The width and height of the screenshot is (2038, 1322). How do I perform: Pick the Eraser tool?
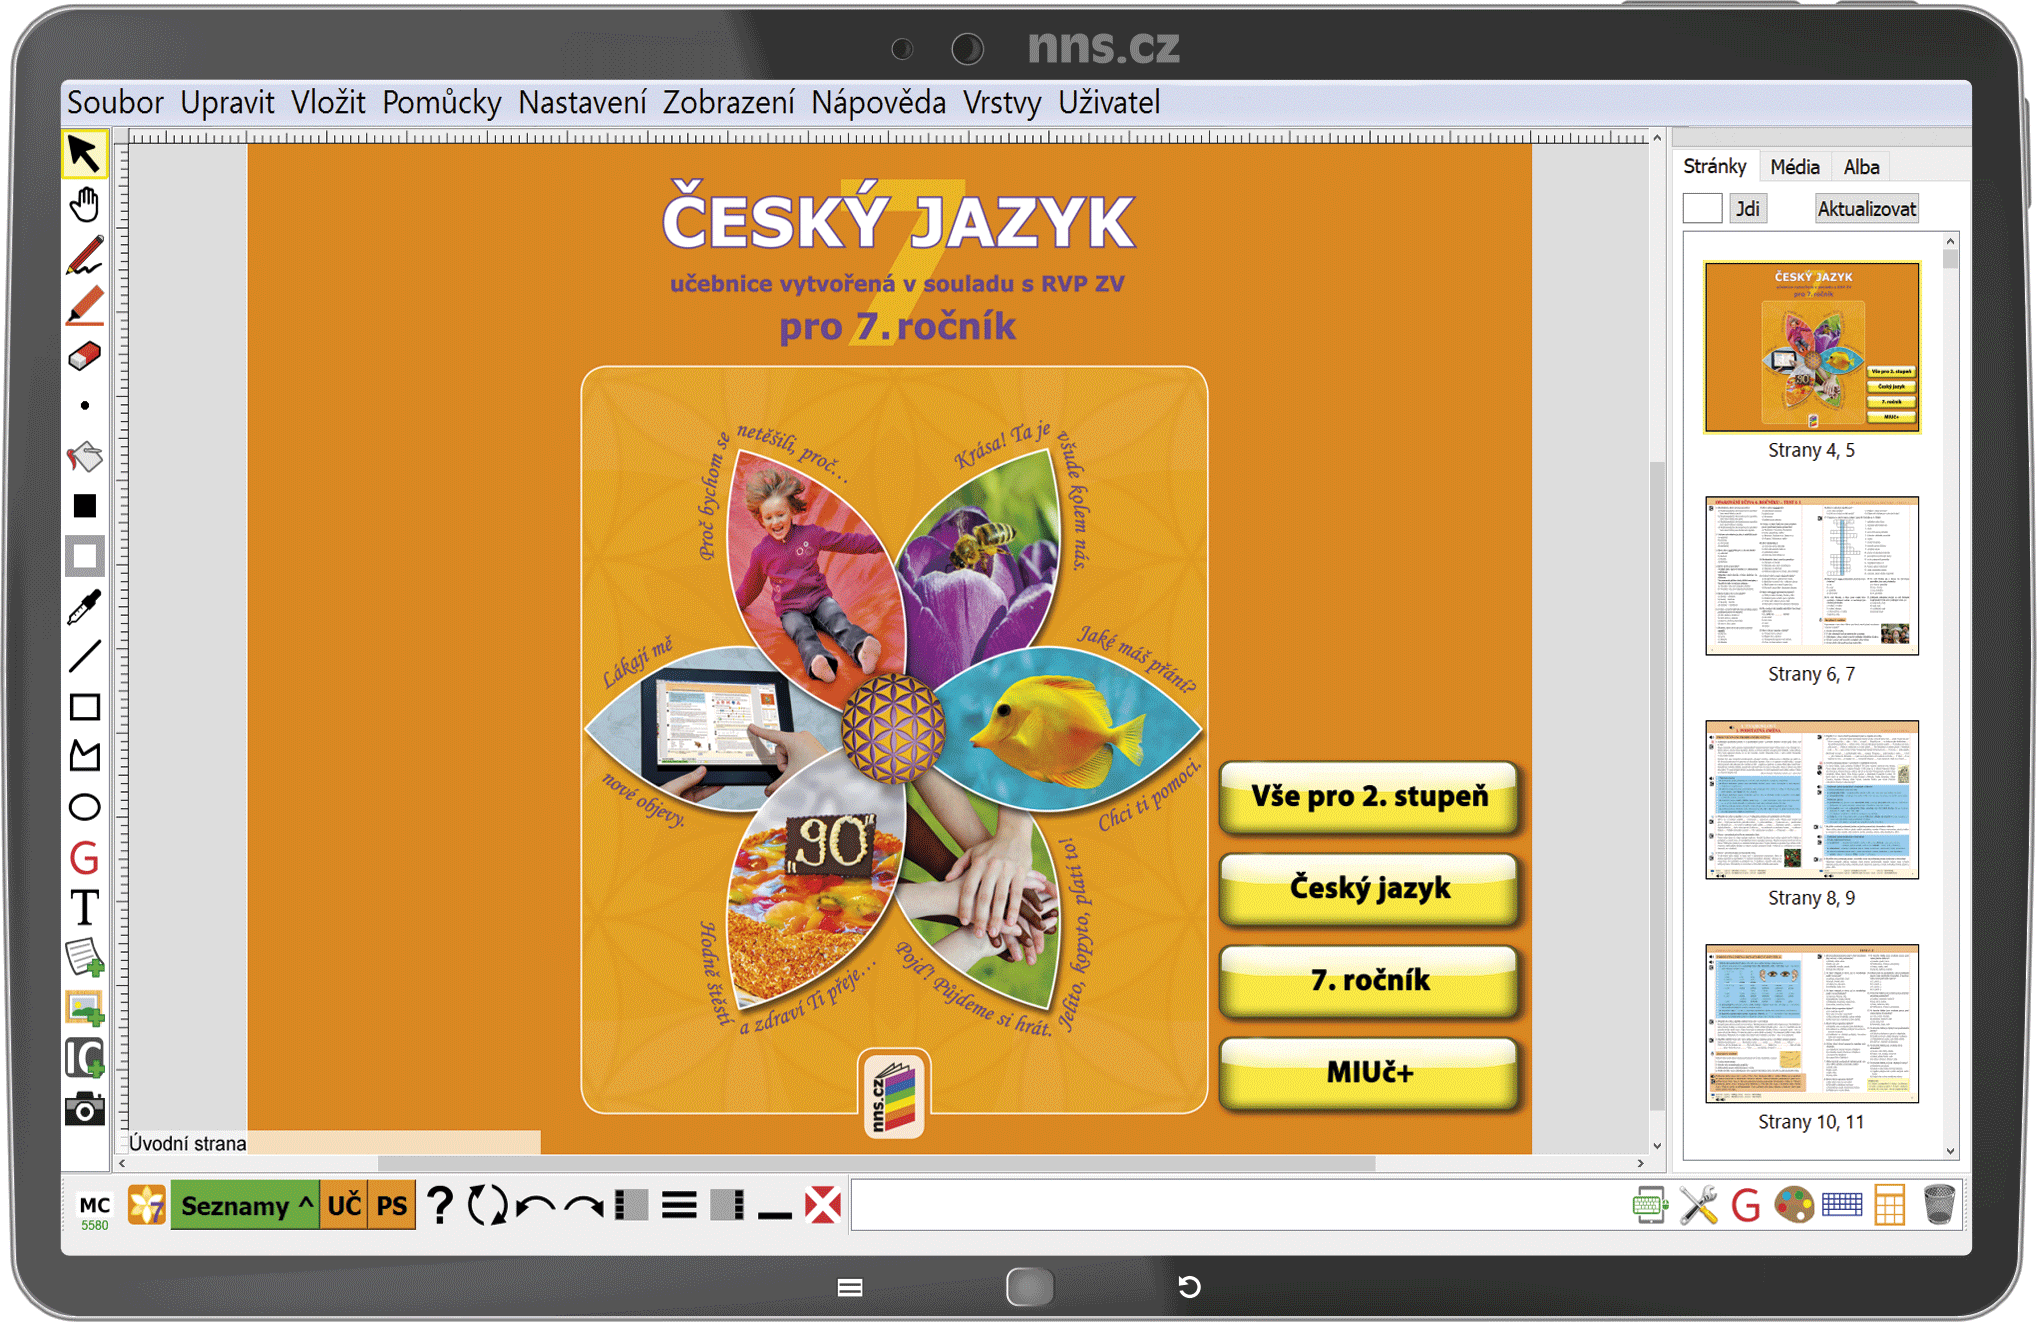85,356
